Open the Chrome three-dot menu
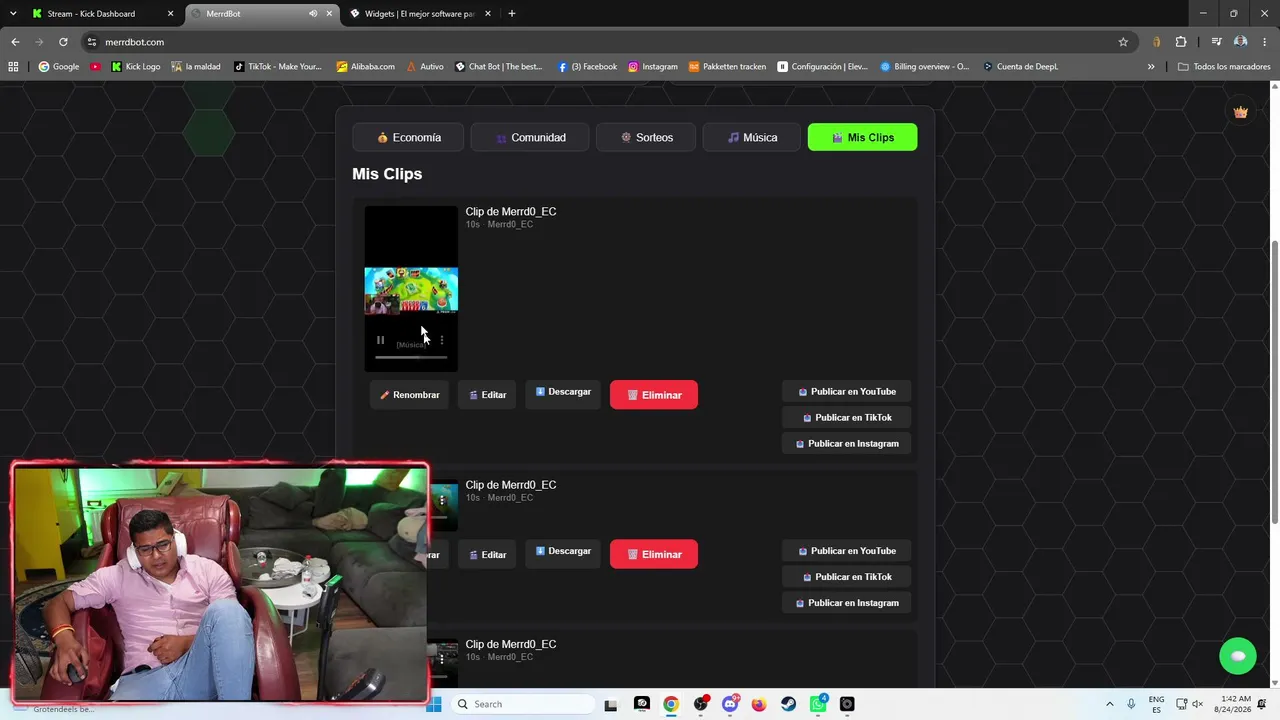 (x=1265, y=42)
